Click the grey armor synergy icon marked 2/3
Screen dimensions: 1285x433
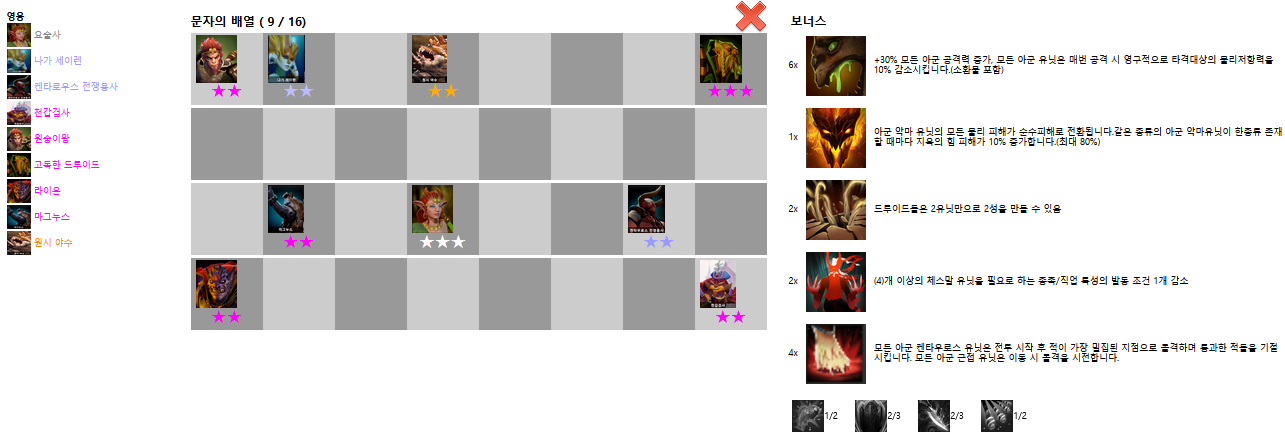[x=870, y=415]
